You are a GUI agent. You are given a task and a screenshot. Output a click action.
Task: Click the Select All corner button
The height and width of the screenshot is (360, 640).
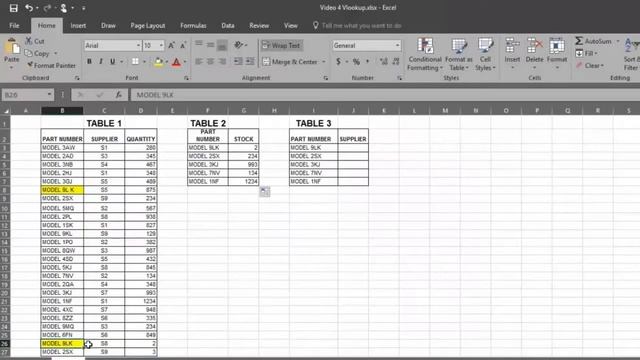5,111
